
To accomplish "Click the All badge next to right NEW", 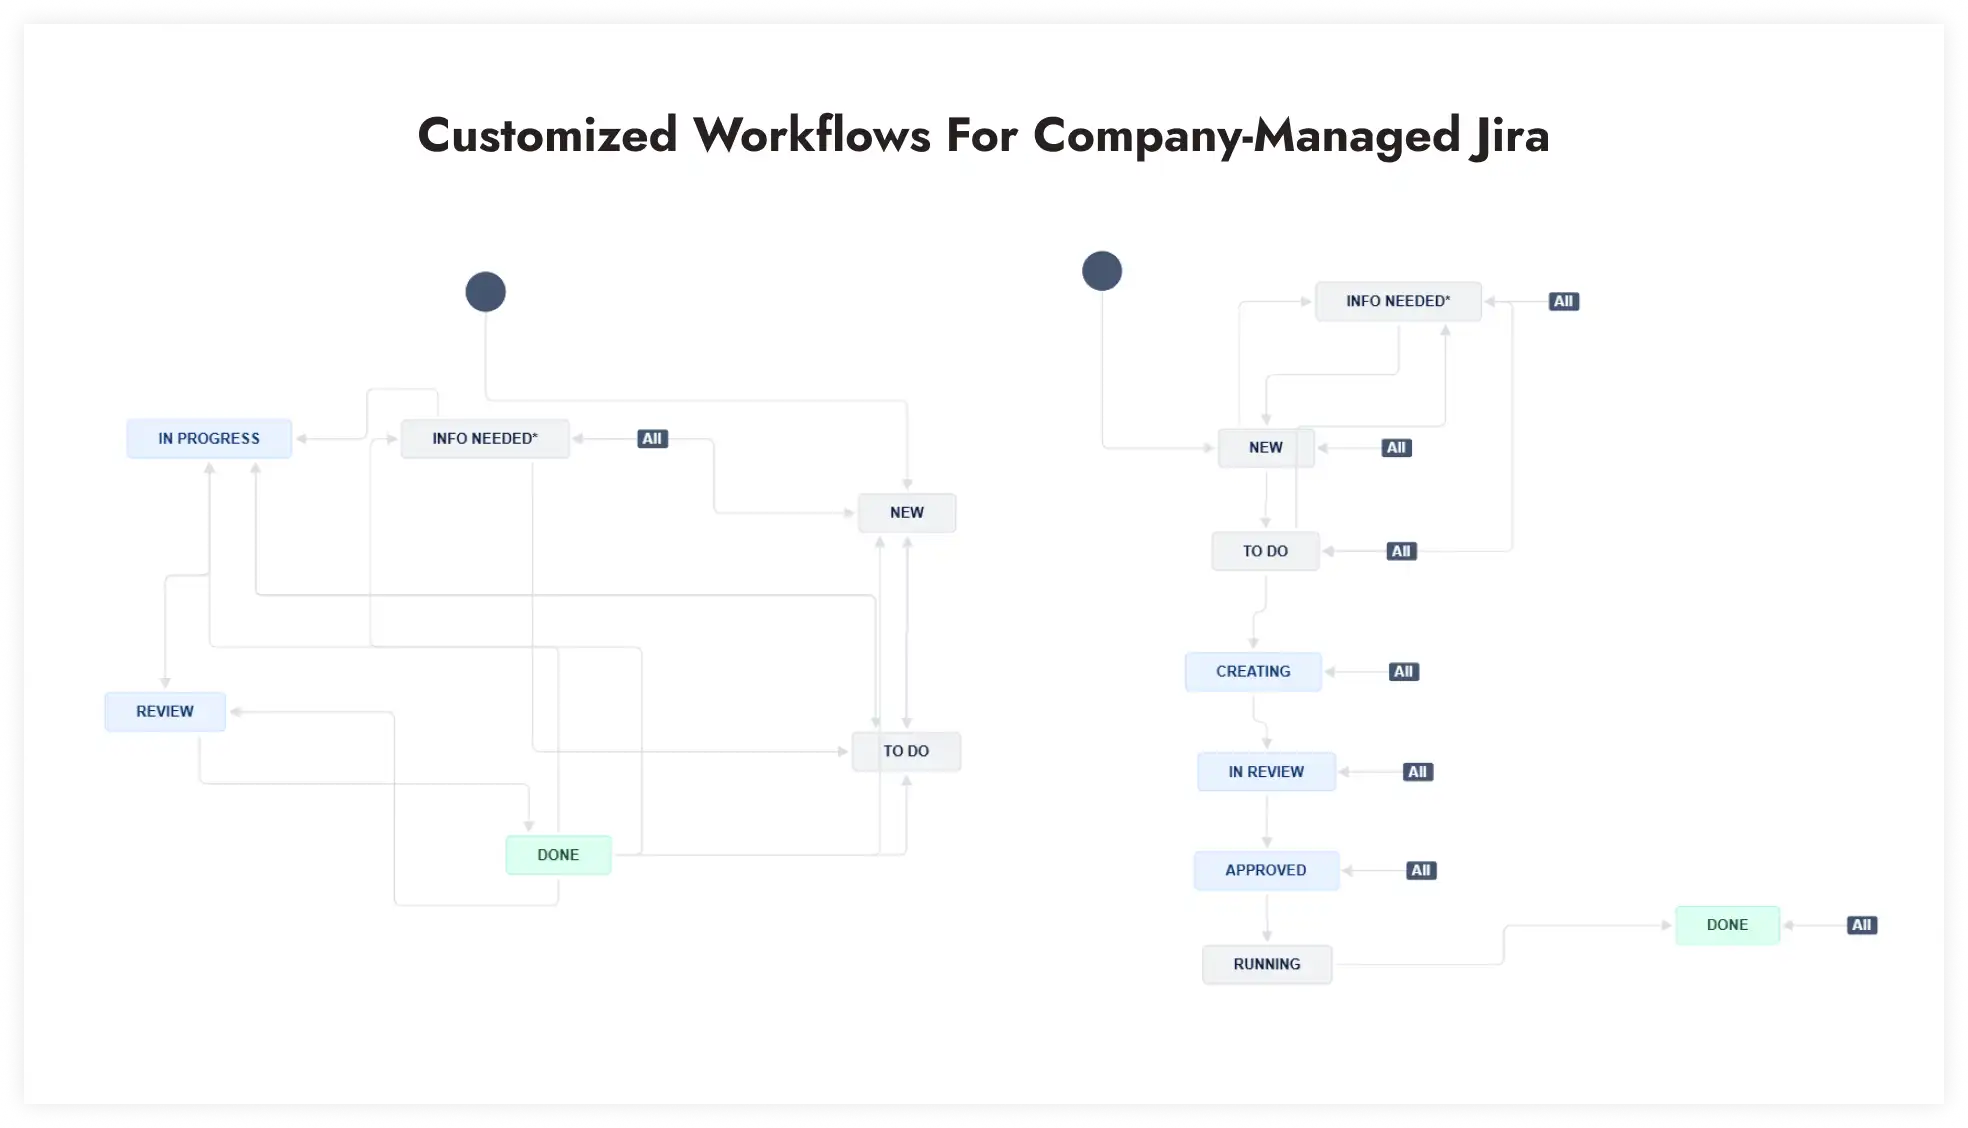I will [x=1397, y=448].
